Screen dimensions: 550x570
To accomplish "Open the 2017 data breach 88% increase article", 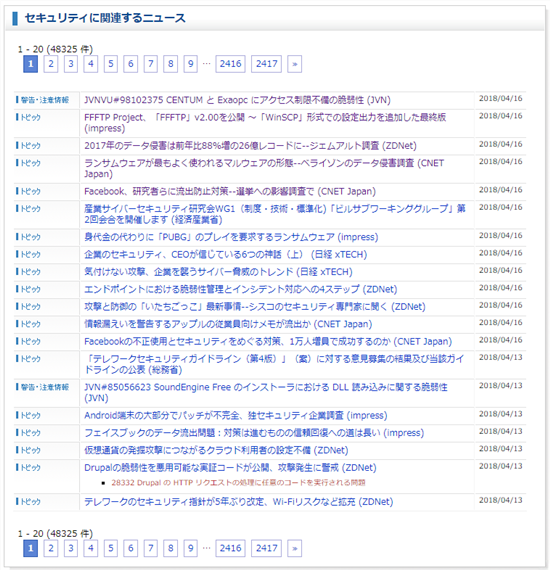I will pyautogui.click(x=250, y=145).
